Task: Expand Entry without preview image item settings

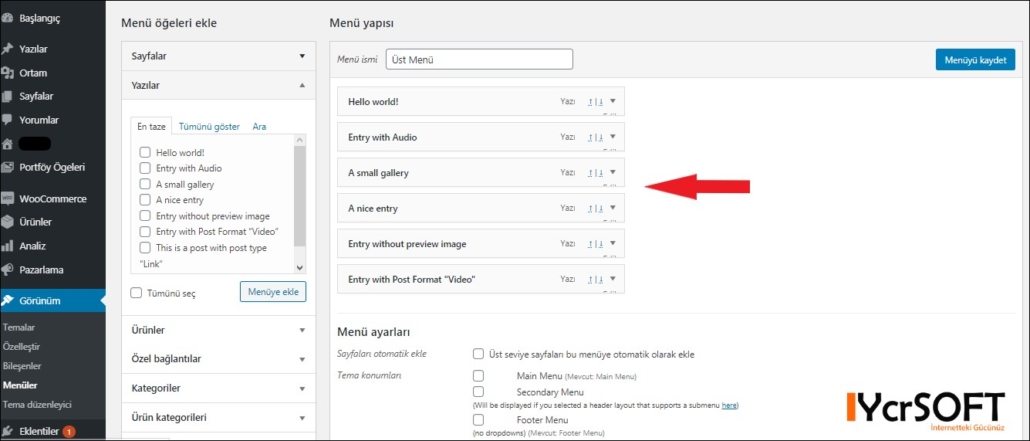Action: (x=613, y=243)
